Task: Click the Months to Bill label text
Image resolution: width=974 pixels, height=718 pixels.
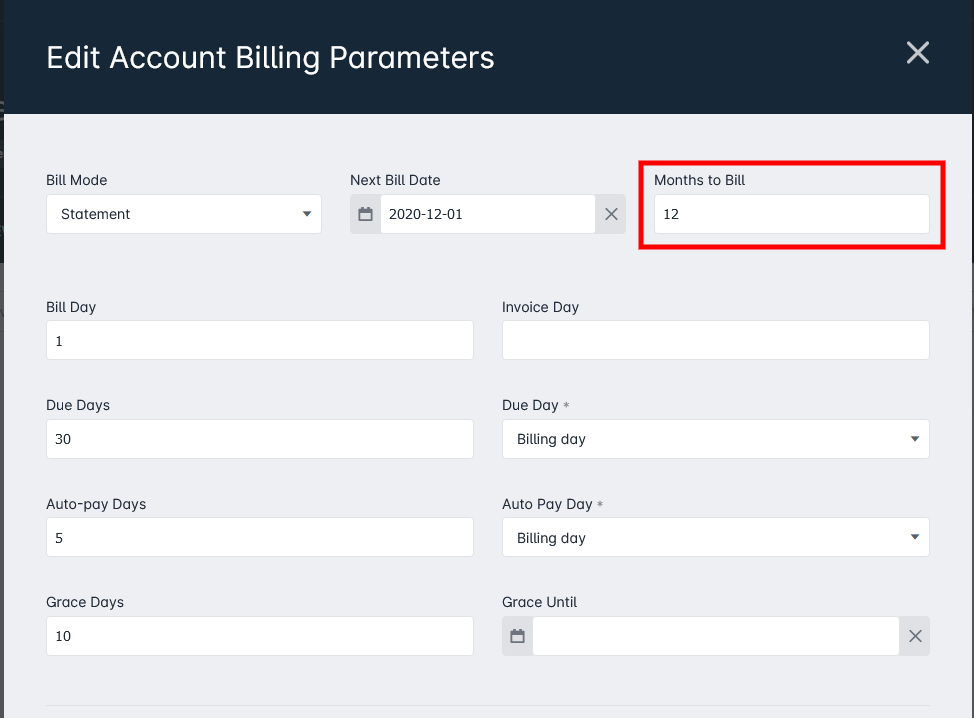Action: click(699, 180)
